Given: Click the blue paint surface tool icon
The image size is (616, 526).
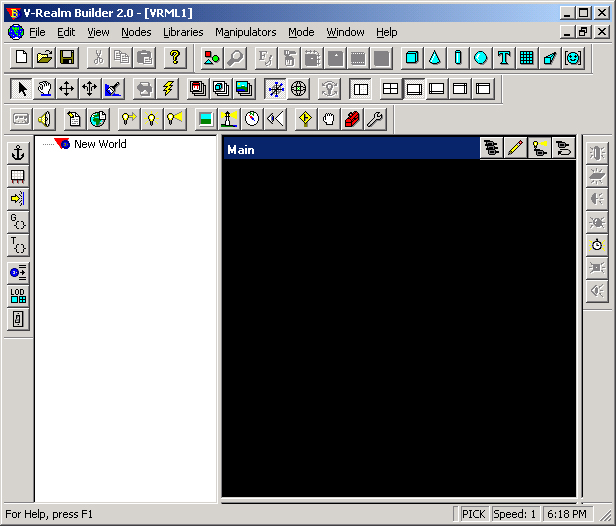Looking at the screenshot, I should [x=113, y=88].
